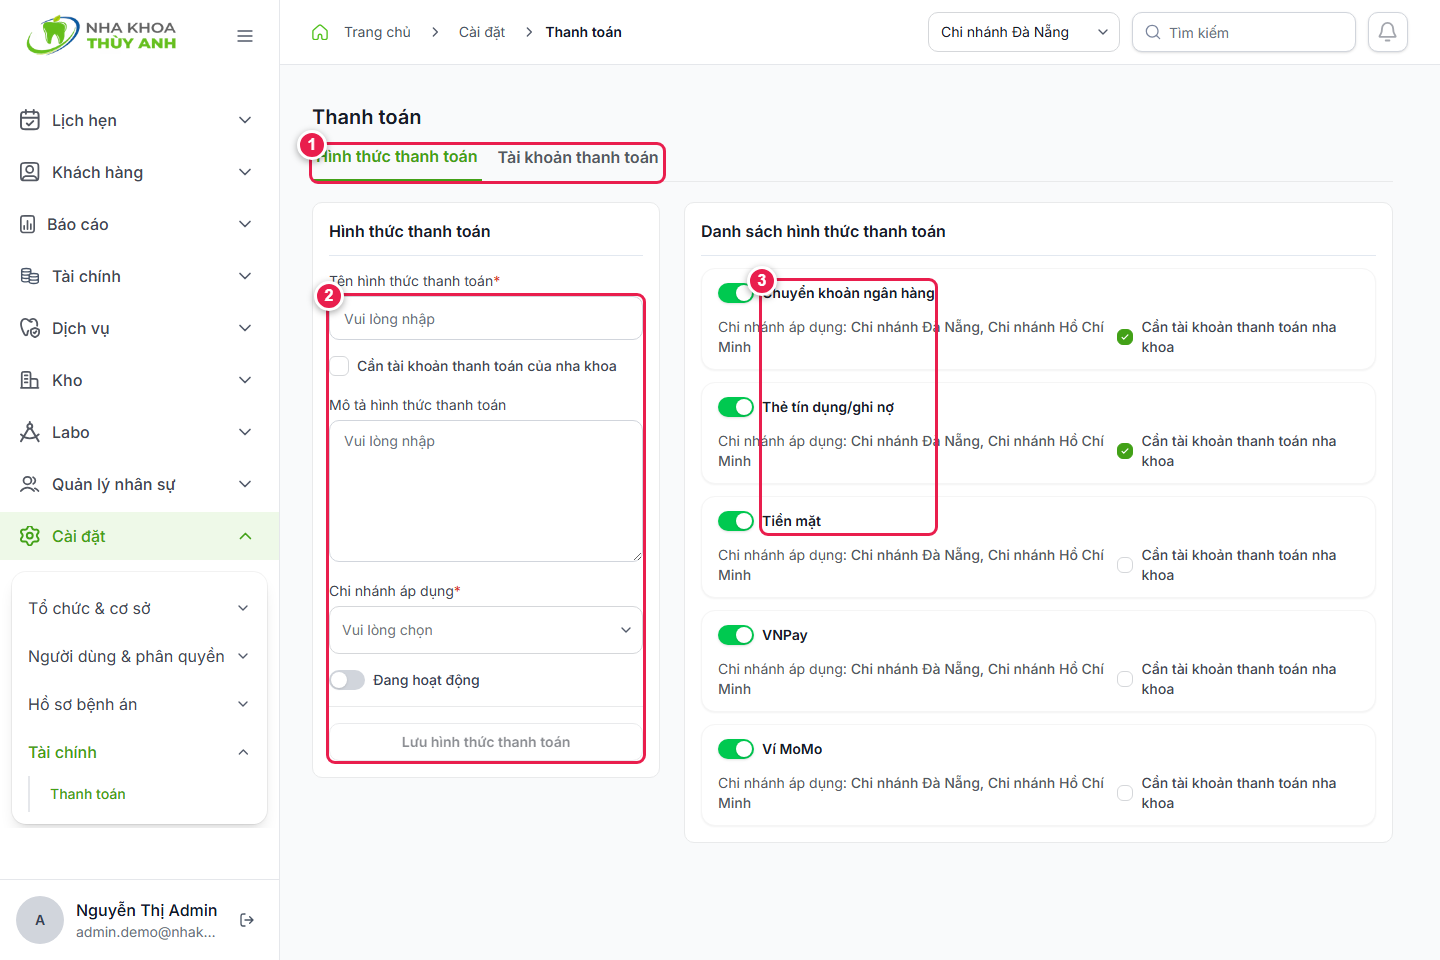Open the Chi nhánh Đà Nẵng branch dropdown
This screenshot has width=1440, height=960.
(1024, 32)
